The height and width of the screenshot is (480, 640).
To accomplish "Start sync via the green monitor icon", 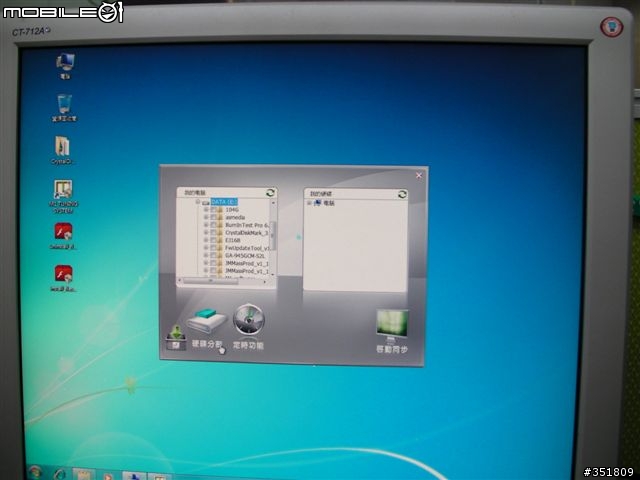I will pos(392,325).
